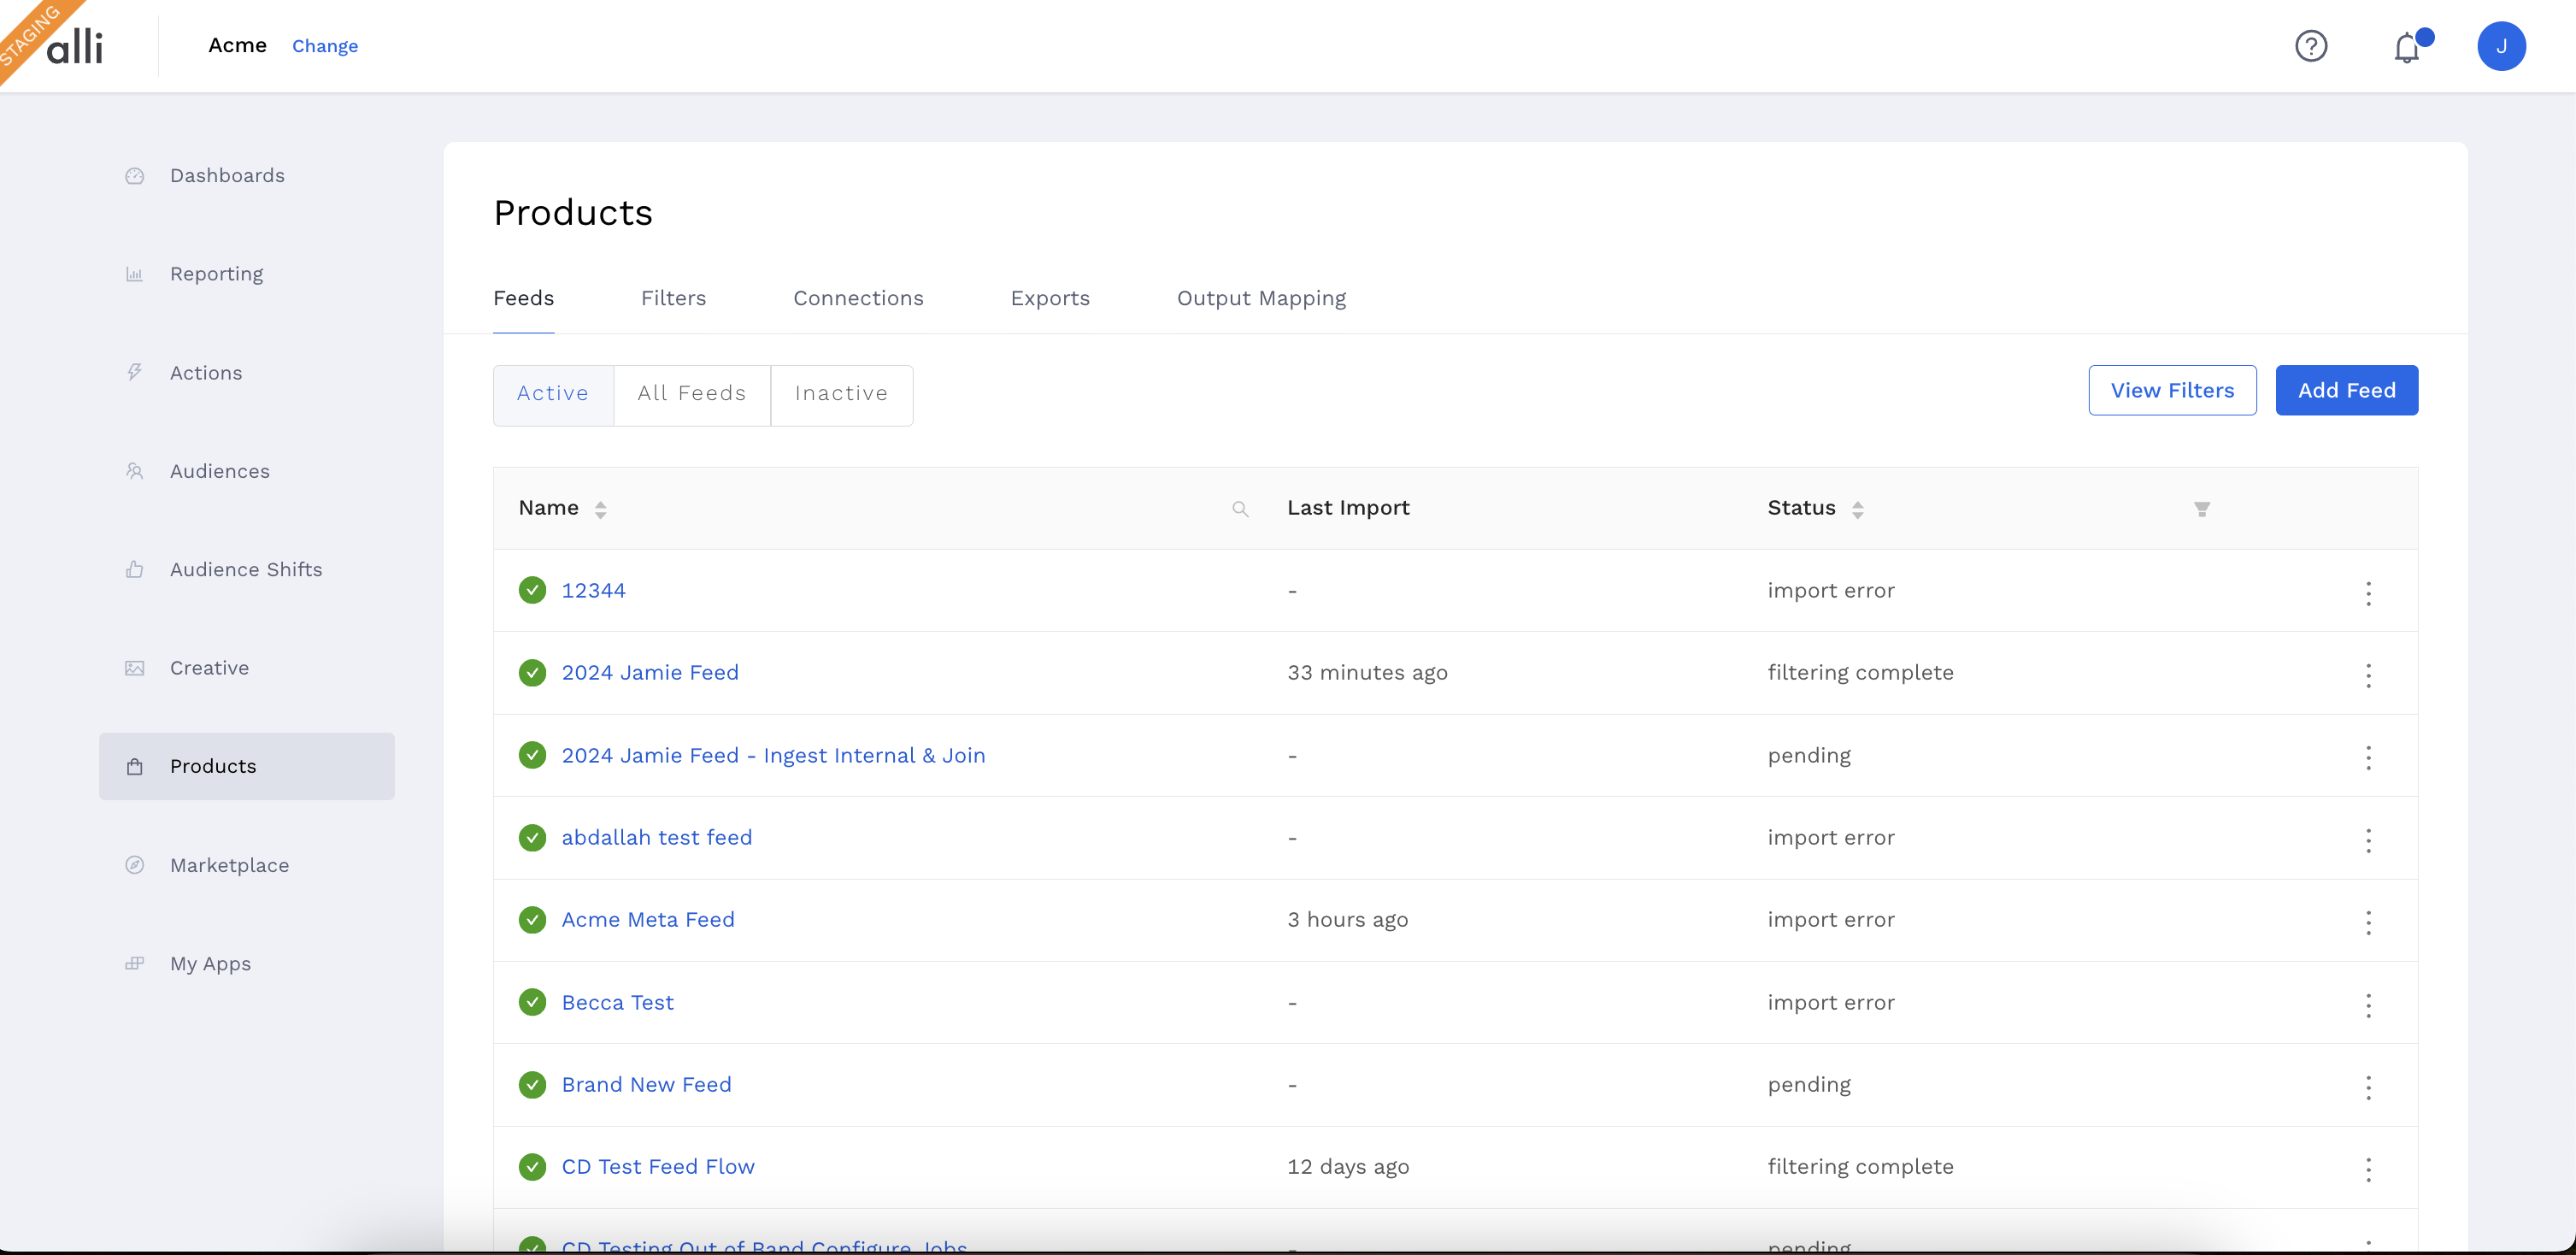Click the Marketplace compass icon in sidebar

click(x=135, y=865)
